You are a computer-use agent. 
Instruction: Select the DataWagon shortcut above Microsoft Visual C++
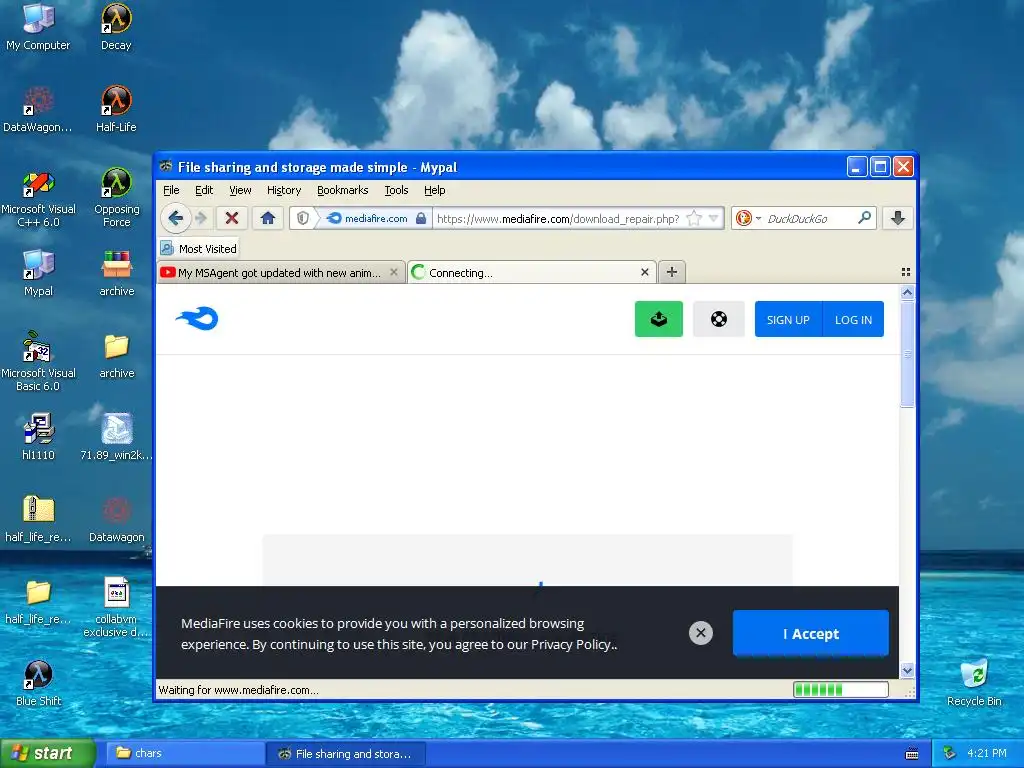click(x=38, y=109)
